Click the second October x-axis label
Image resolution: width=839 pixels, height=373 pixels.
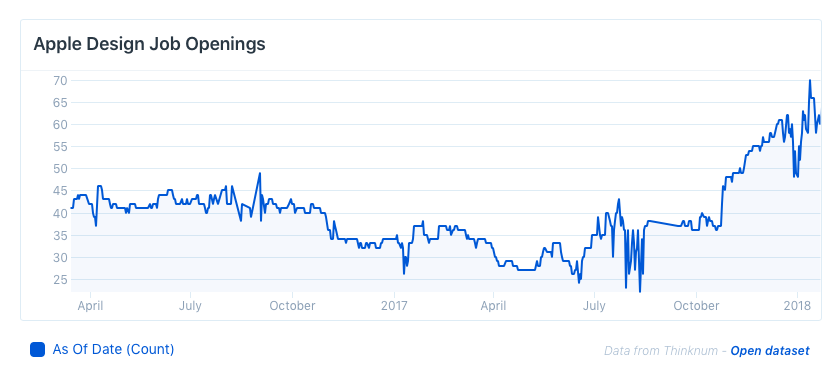tap(696, 306)
